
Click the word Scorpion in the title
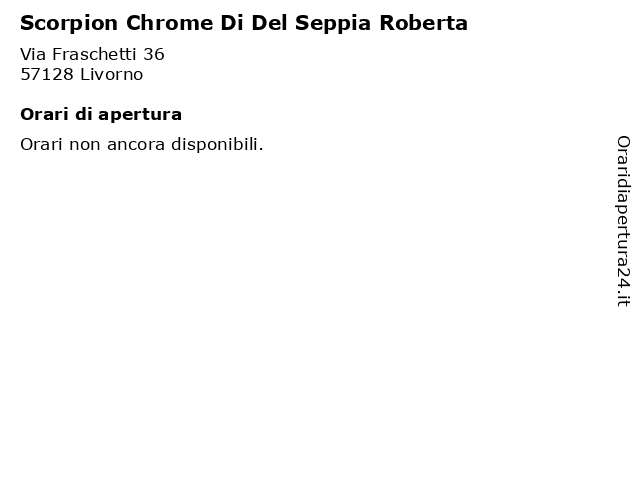(69, 24)
